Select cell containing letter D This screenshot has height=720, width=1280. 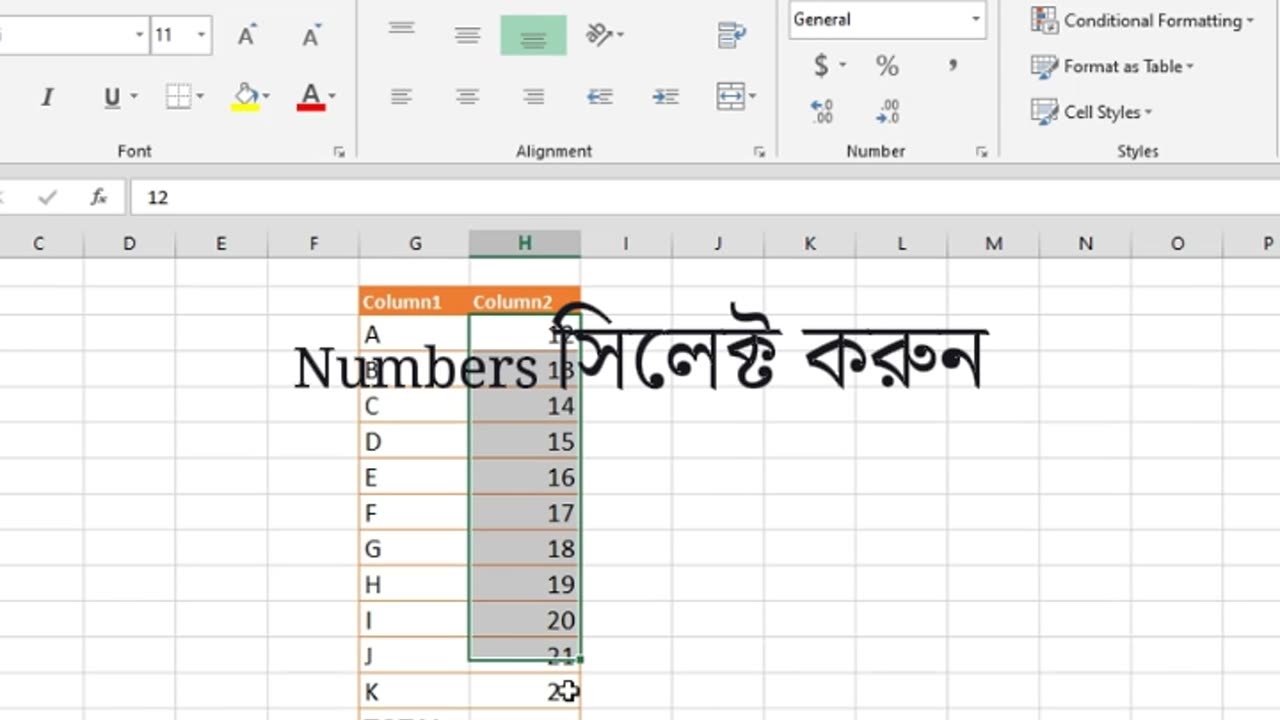(414, 442)
